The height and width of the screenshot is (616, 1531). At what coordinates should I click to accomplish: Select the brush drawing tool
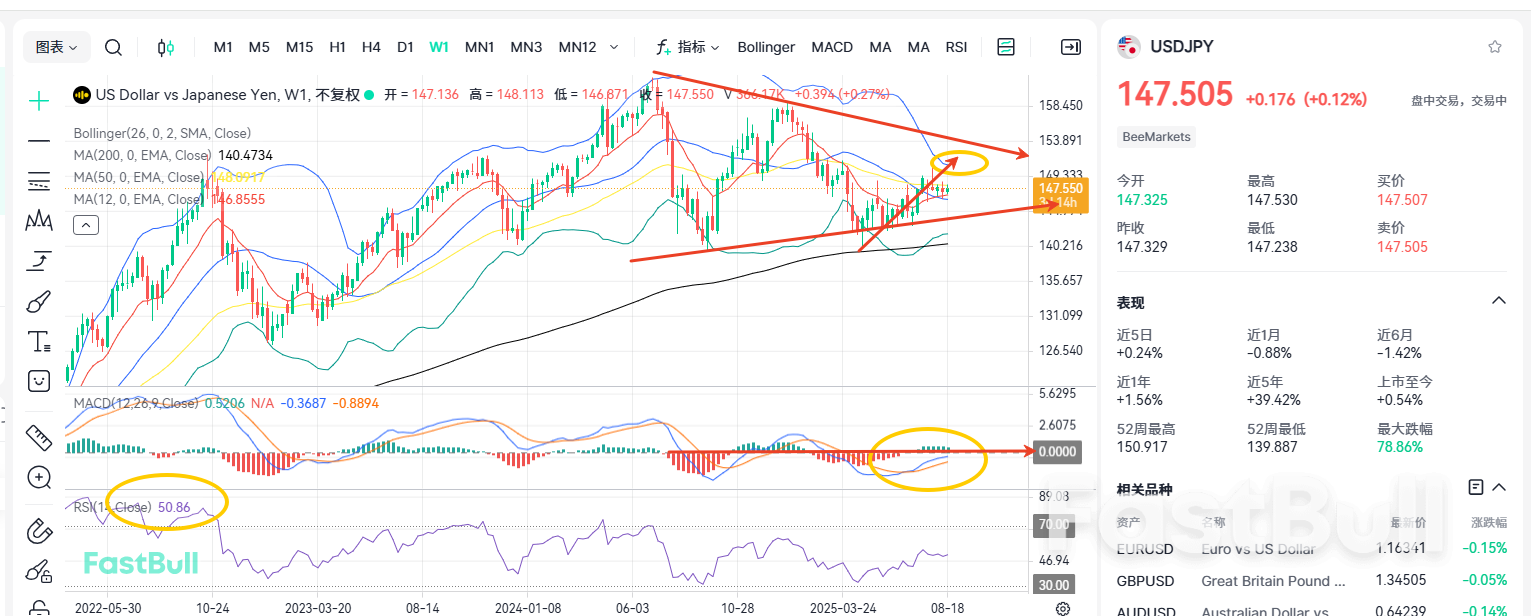[x=39, y=302]
